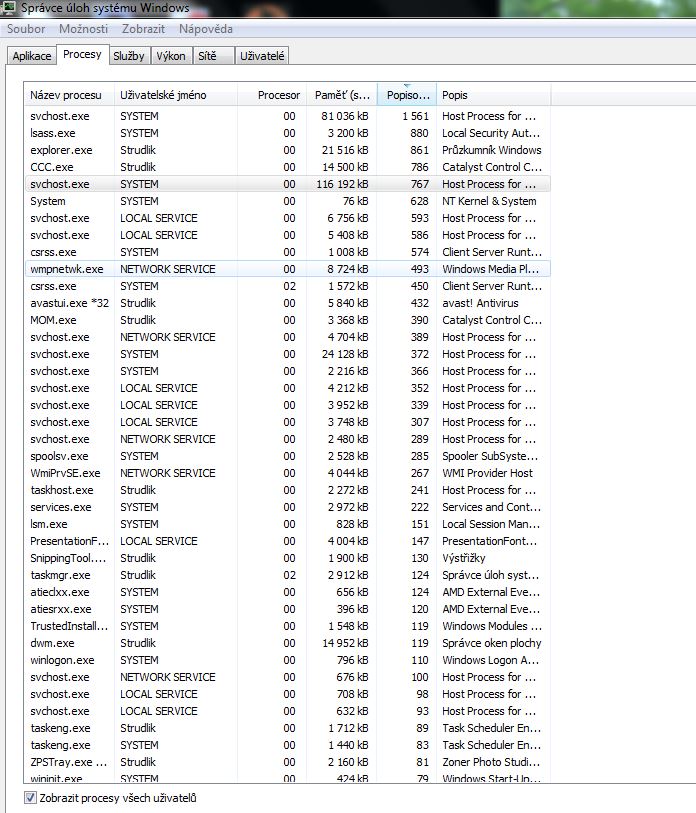Open the Nápověda menu
The image size is (696, 813).
(x=206, y=29)
